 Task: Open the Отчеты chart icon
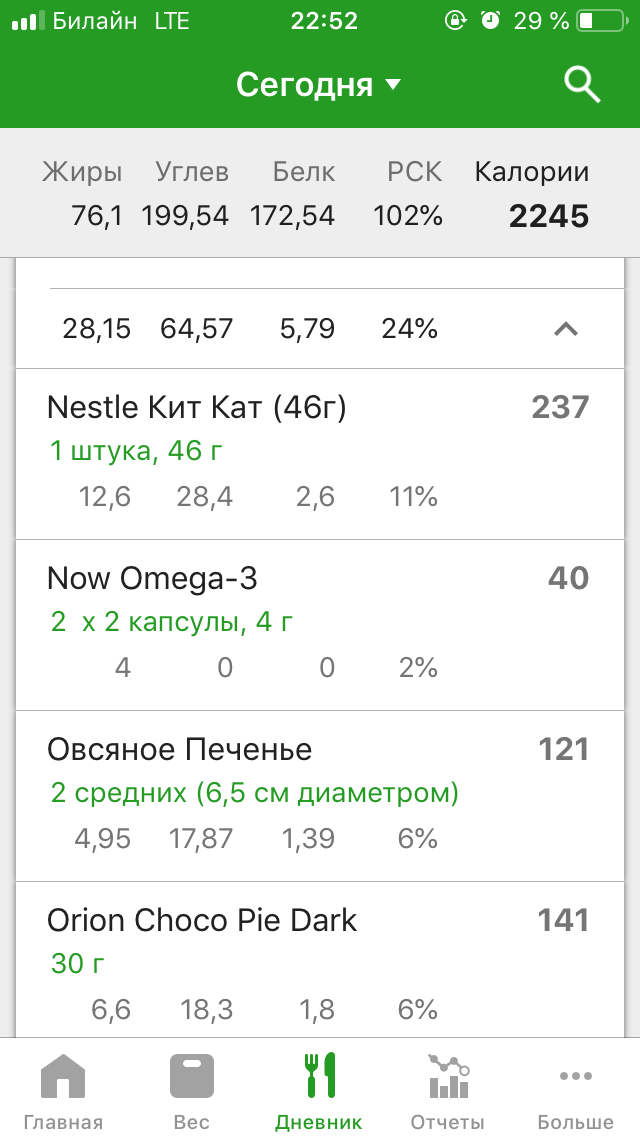448,1076
